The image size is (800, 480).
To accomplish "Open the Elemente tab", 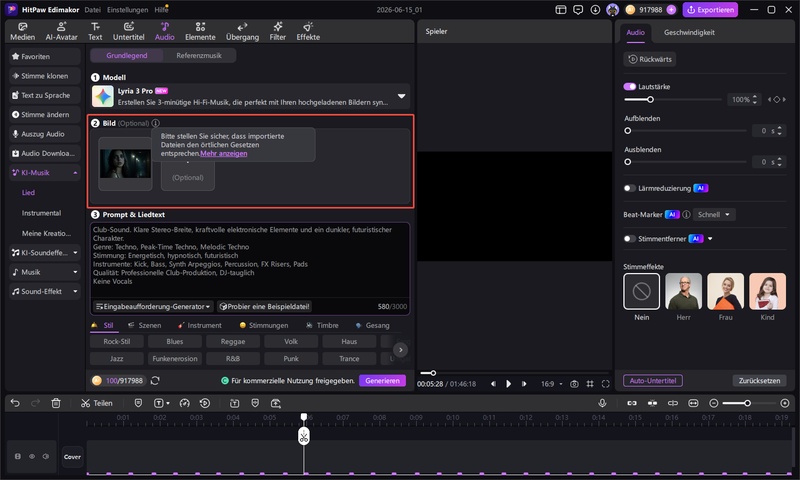I will 200,32.
